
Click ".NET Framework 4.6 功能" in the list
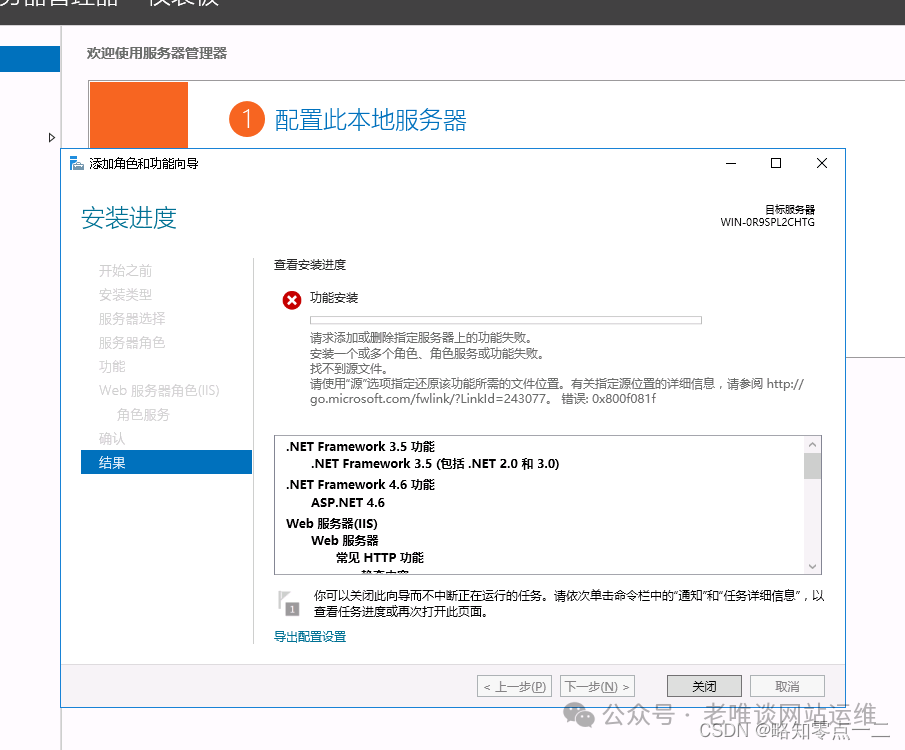360,484
